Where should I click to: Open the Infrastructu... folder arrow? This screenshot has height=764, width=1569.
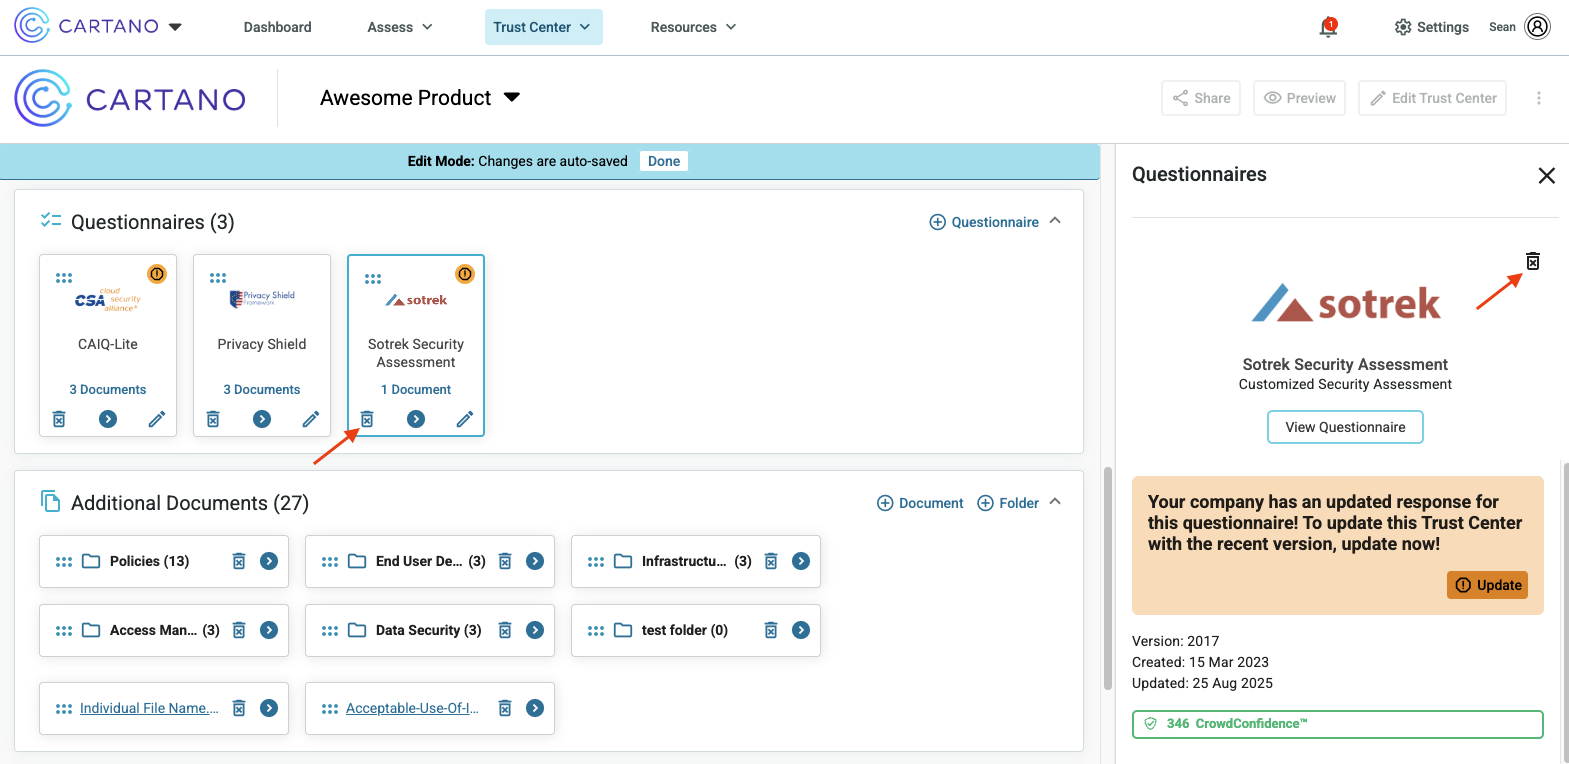point(801,561)
